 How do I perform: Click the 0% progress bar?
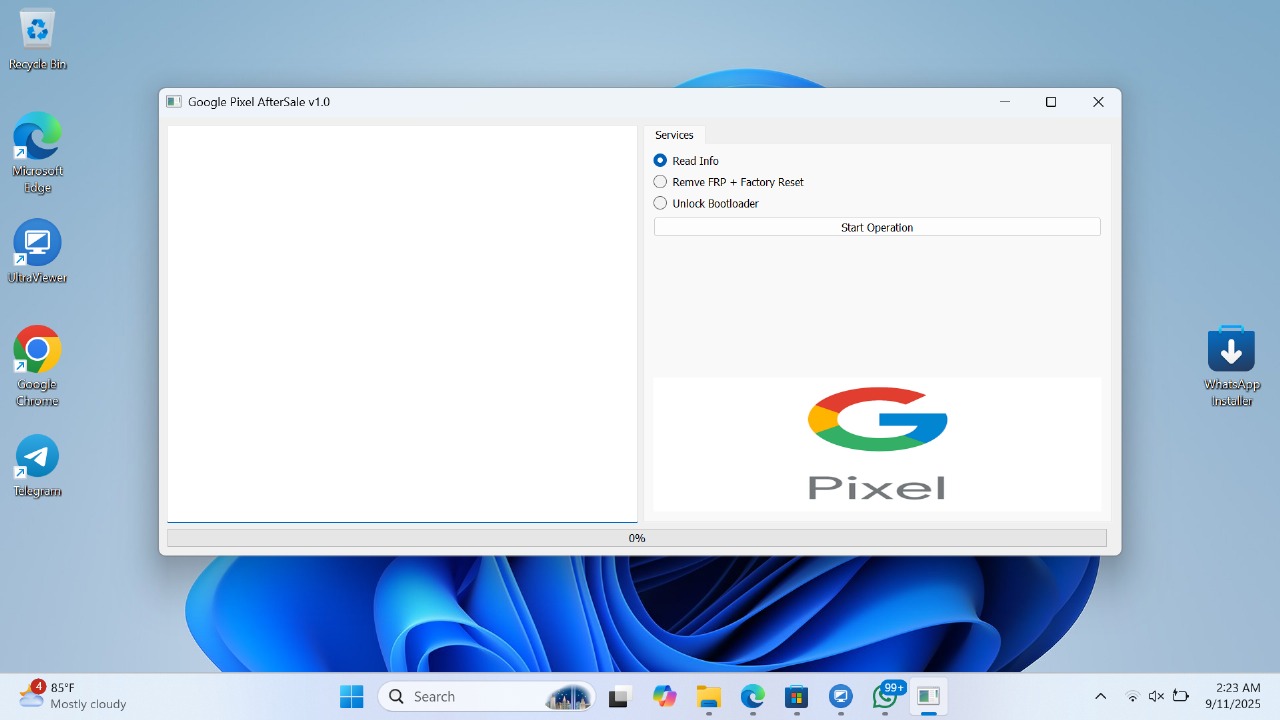tap(636, 538)
